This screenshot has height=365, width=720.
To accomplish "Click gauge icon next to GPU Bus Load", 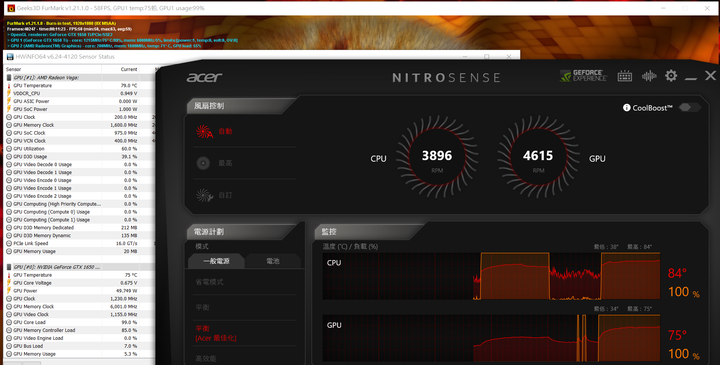I will 9,346.
